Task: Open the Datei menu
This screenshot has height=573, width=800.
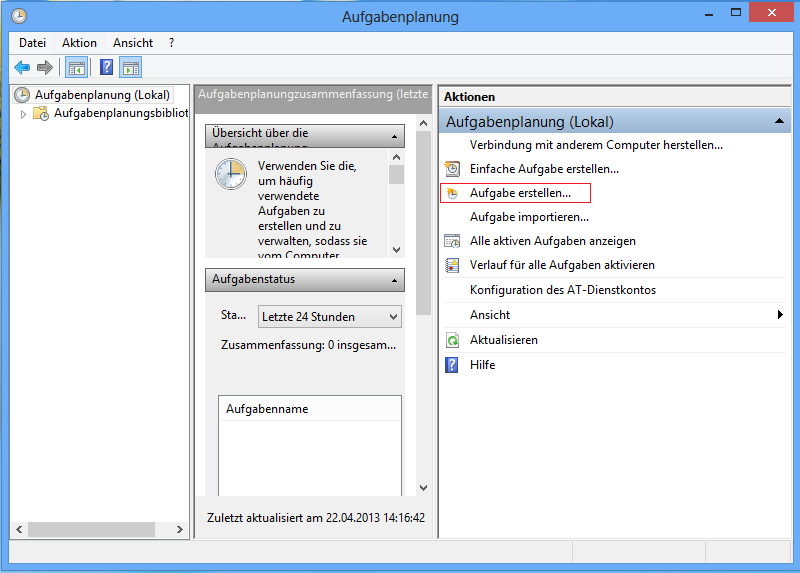Action: tap(32, 43)
